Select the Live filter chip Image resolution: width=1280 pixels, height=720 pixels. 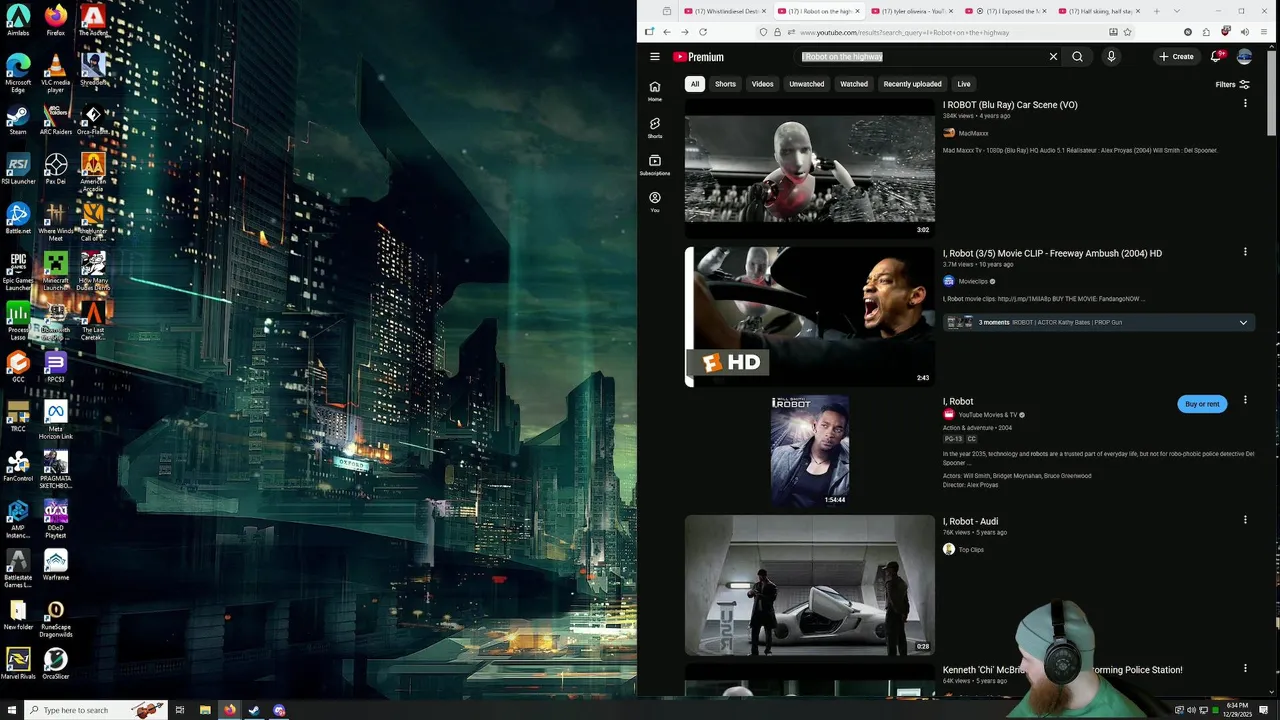[963, 84]
